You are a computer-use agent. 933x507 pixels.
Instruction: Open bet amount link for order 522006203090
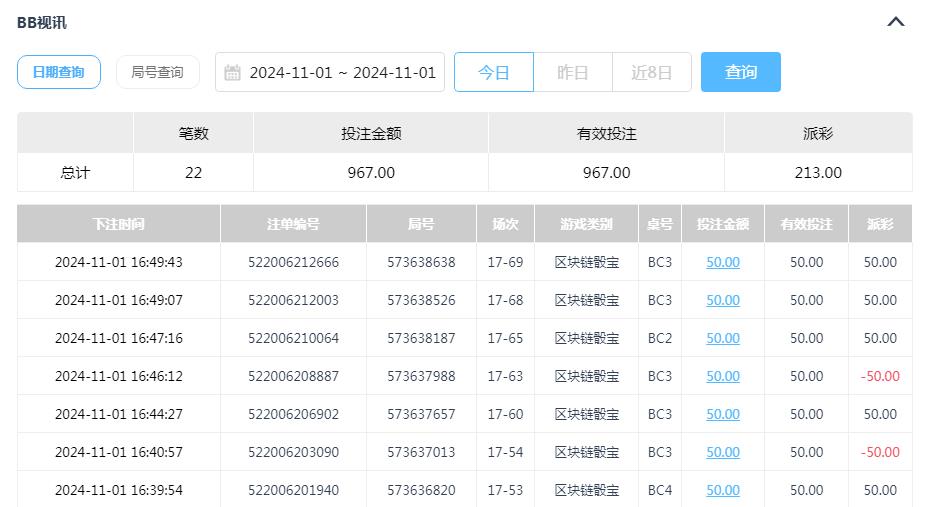pos(723,452)
